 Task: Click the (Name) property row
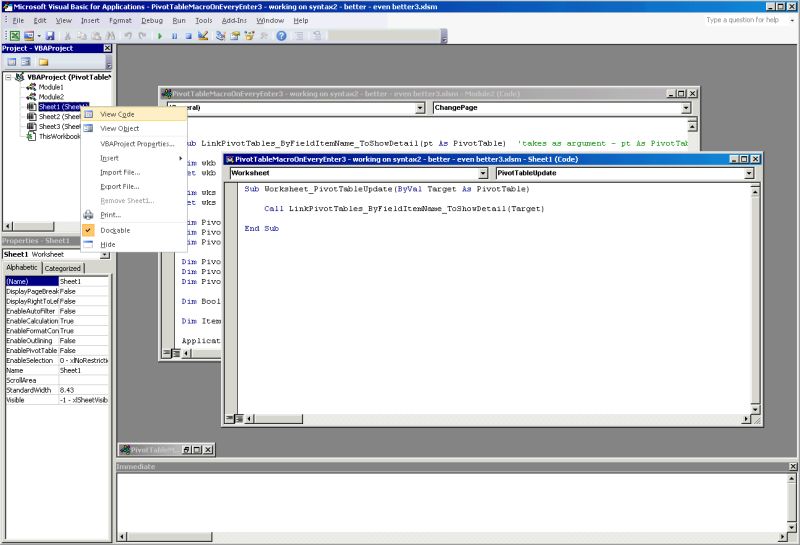[57, 281]
